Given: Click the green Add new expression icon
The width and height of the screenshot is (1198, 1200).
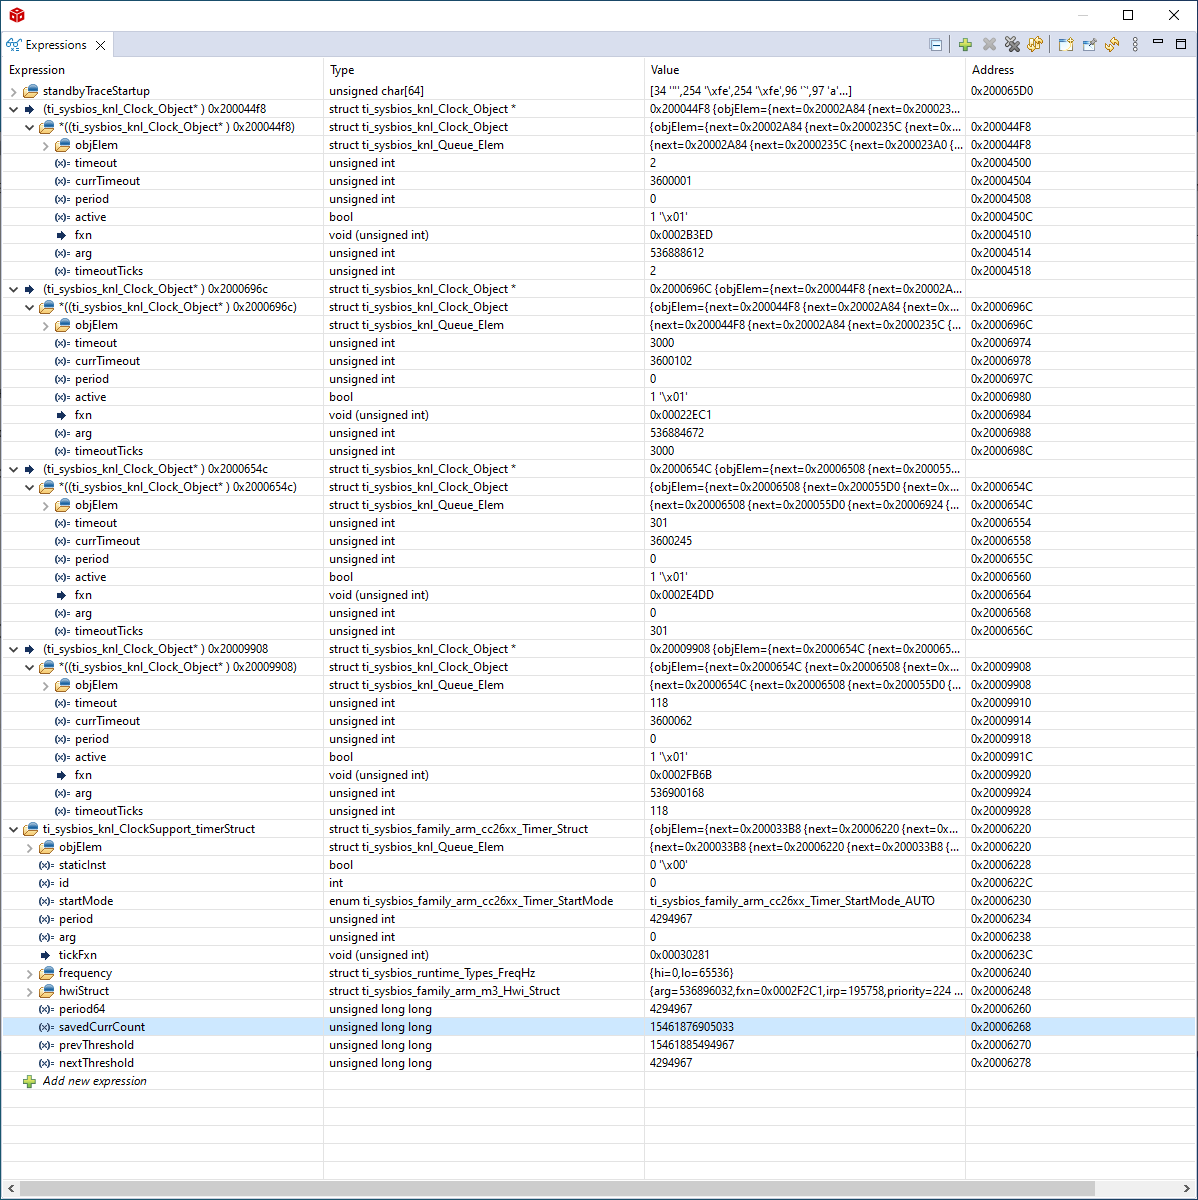Looking at the screenshot, I should pos(965,45).
